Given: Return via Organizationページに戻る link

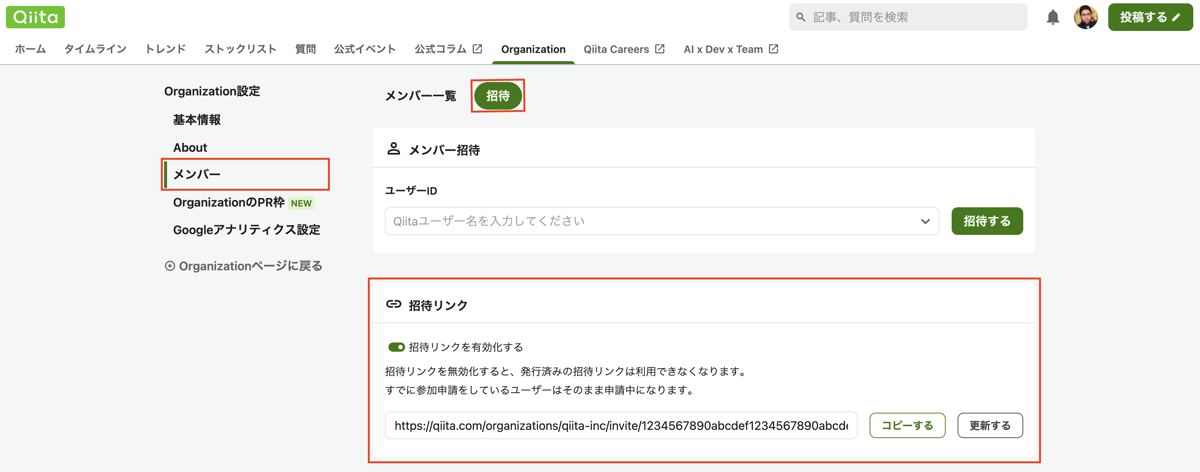Looking at the screenshot, I should pyautogui.click(x=243, y=266).
